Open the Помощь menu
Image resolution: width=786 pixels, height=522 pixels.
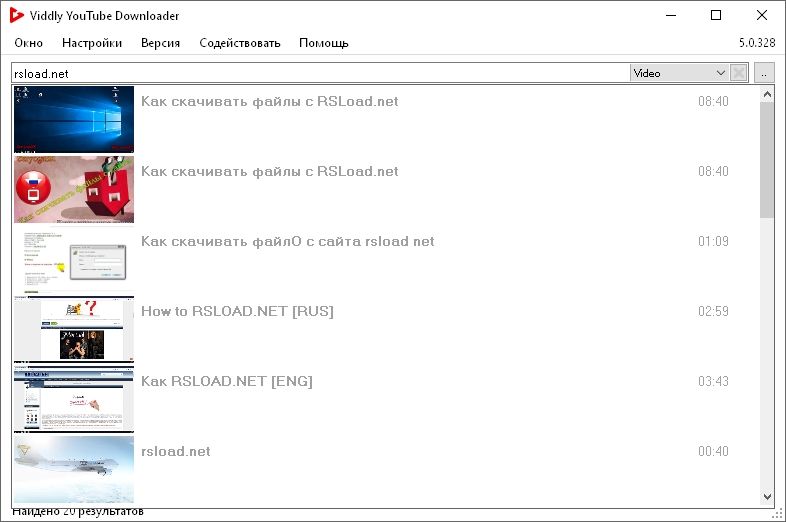(x=324, y=43)
